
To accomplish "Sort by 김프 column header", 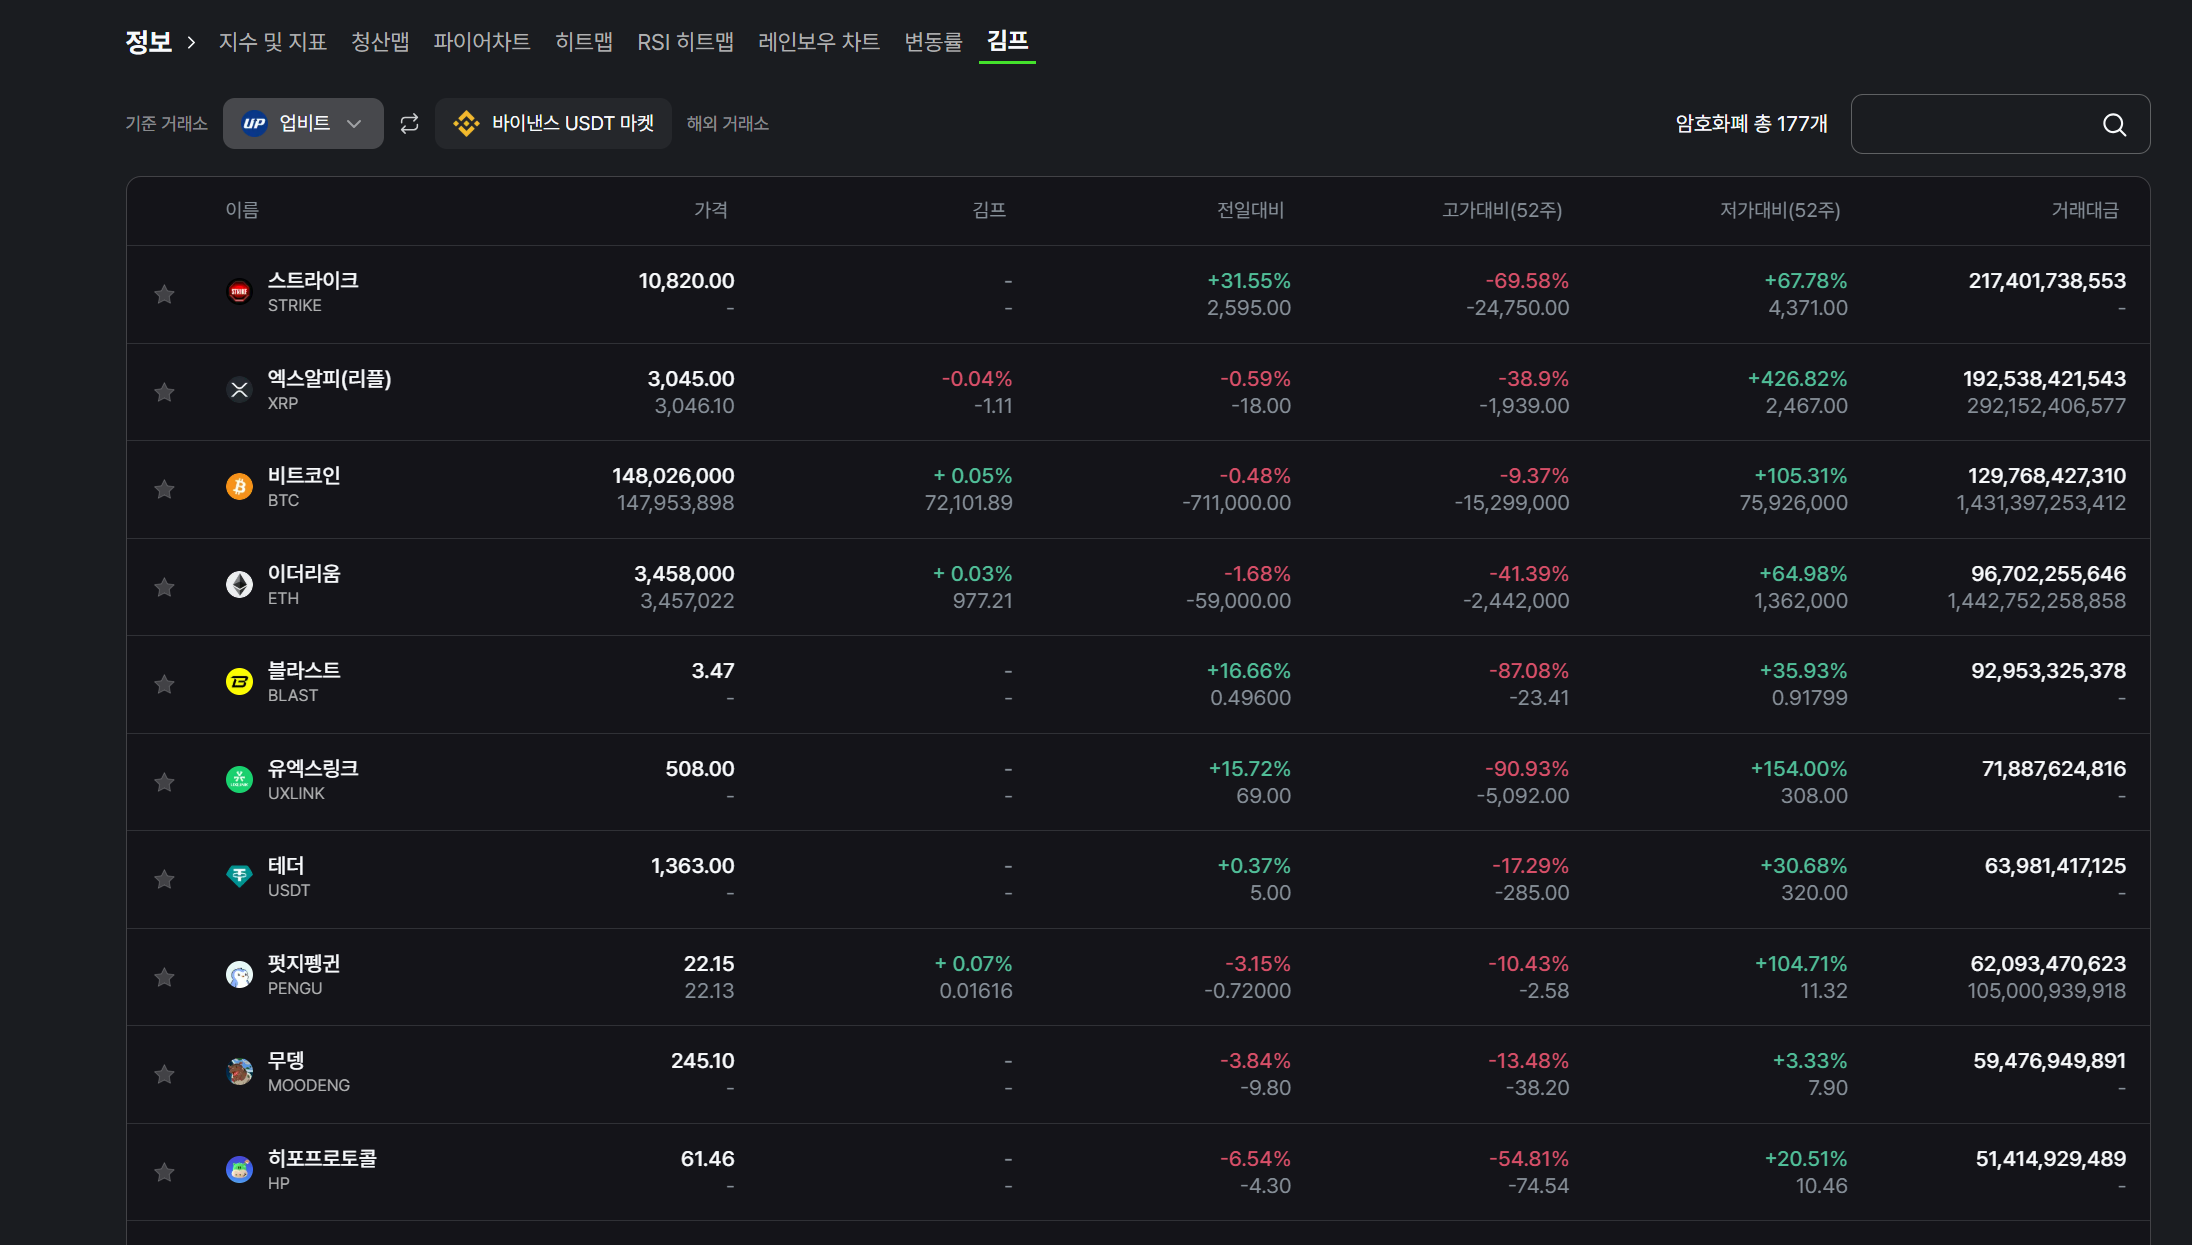I will tap(989, 210).
